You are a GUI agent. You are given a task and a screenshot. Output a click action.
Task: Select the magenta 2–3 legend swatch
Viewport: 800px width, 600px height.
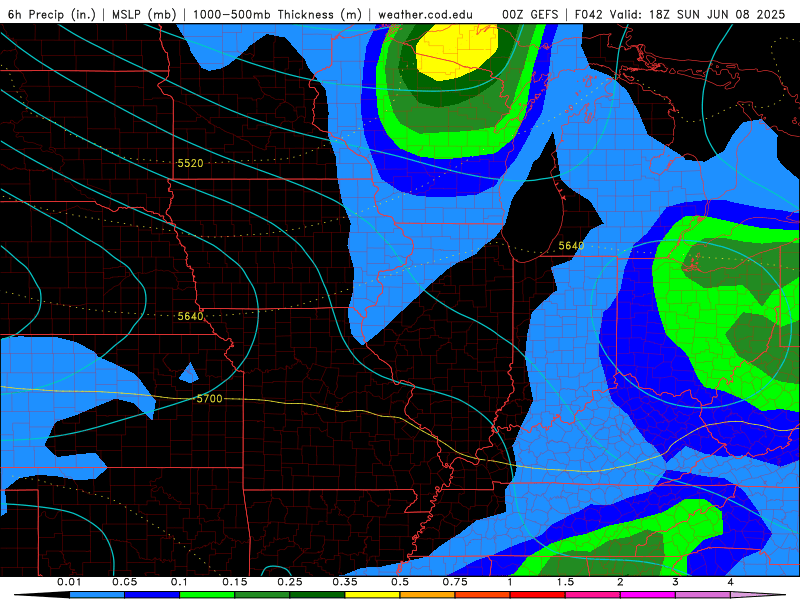point(648,595)
